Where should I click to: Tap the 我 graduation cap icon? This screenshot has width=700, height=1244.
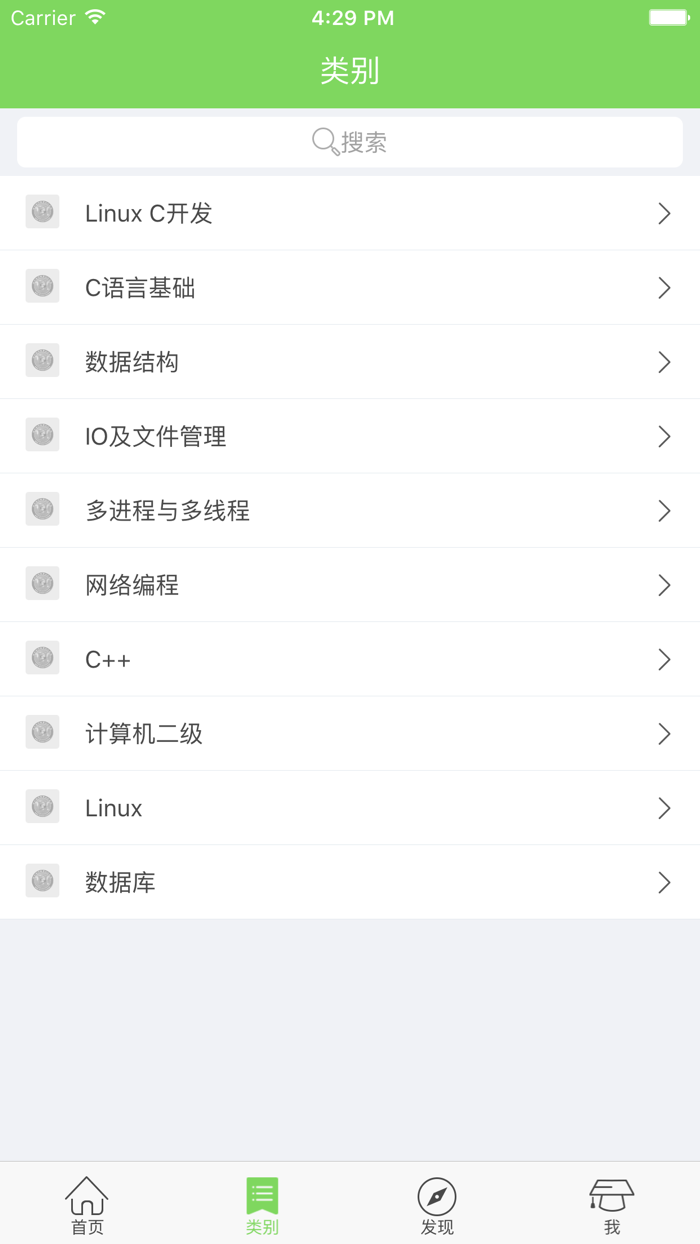612,1192
